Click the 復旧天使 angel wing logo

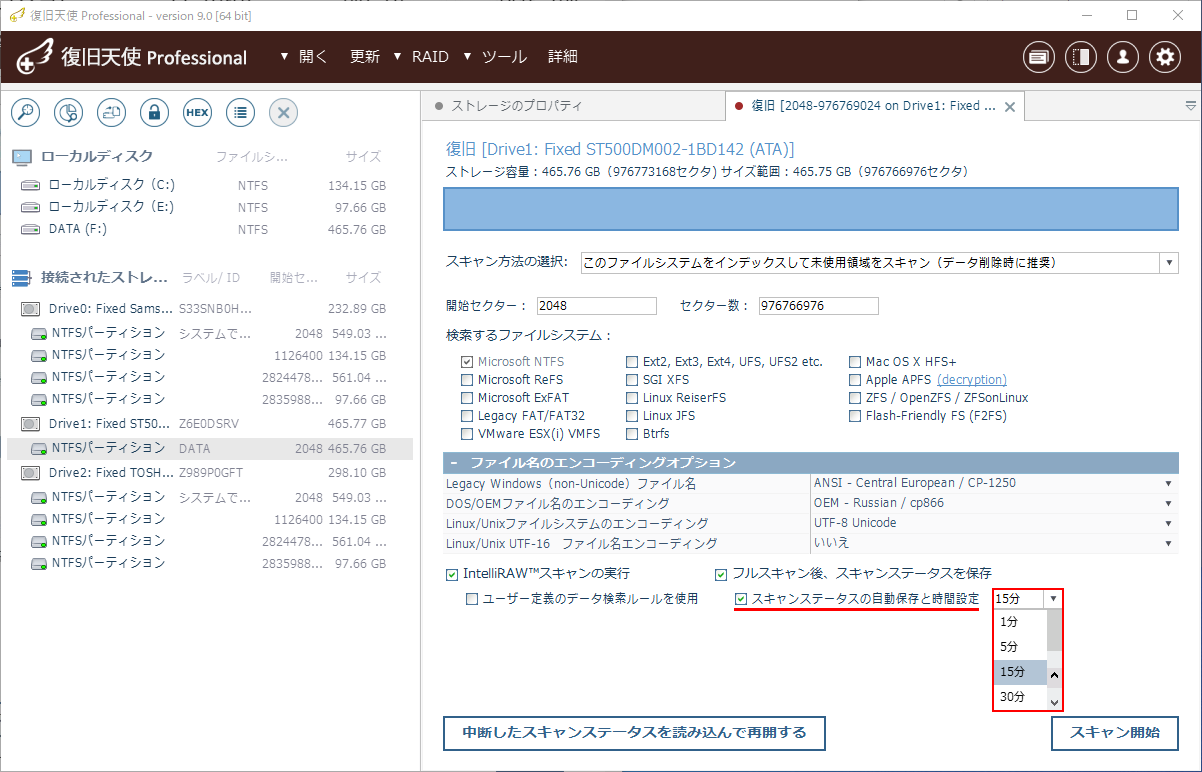click(33, 57)
